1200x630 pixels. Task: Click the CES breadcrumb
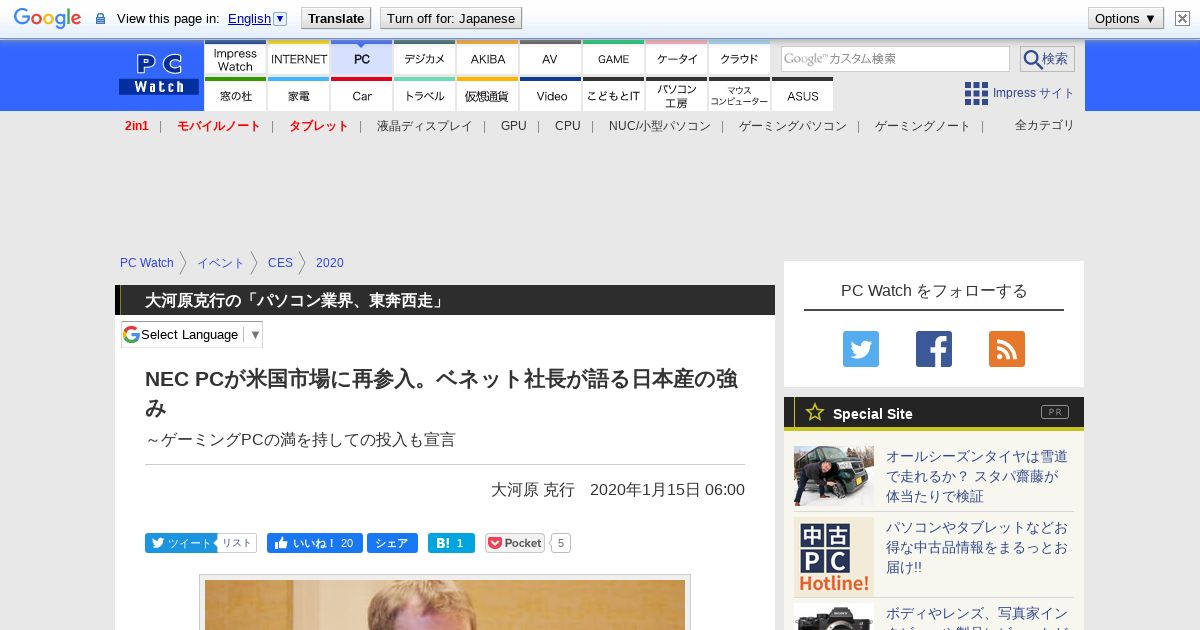point(281,263)
